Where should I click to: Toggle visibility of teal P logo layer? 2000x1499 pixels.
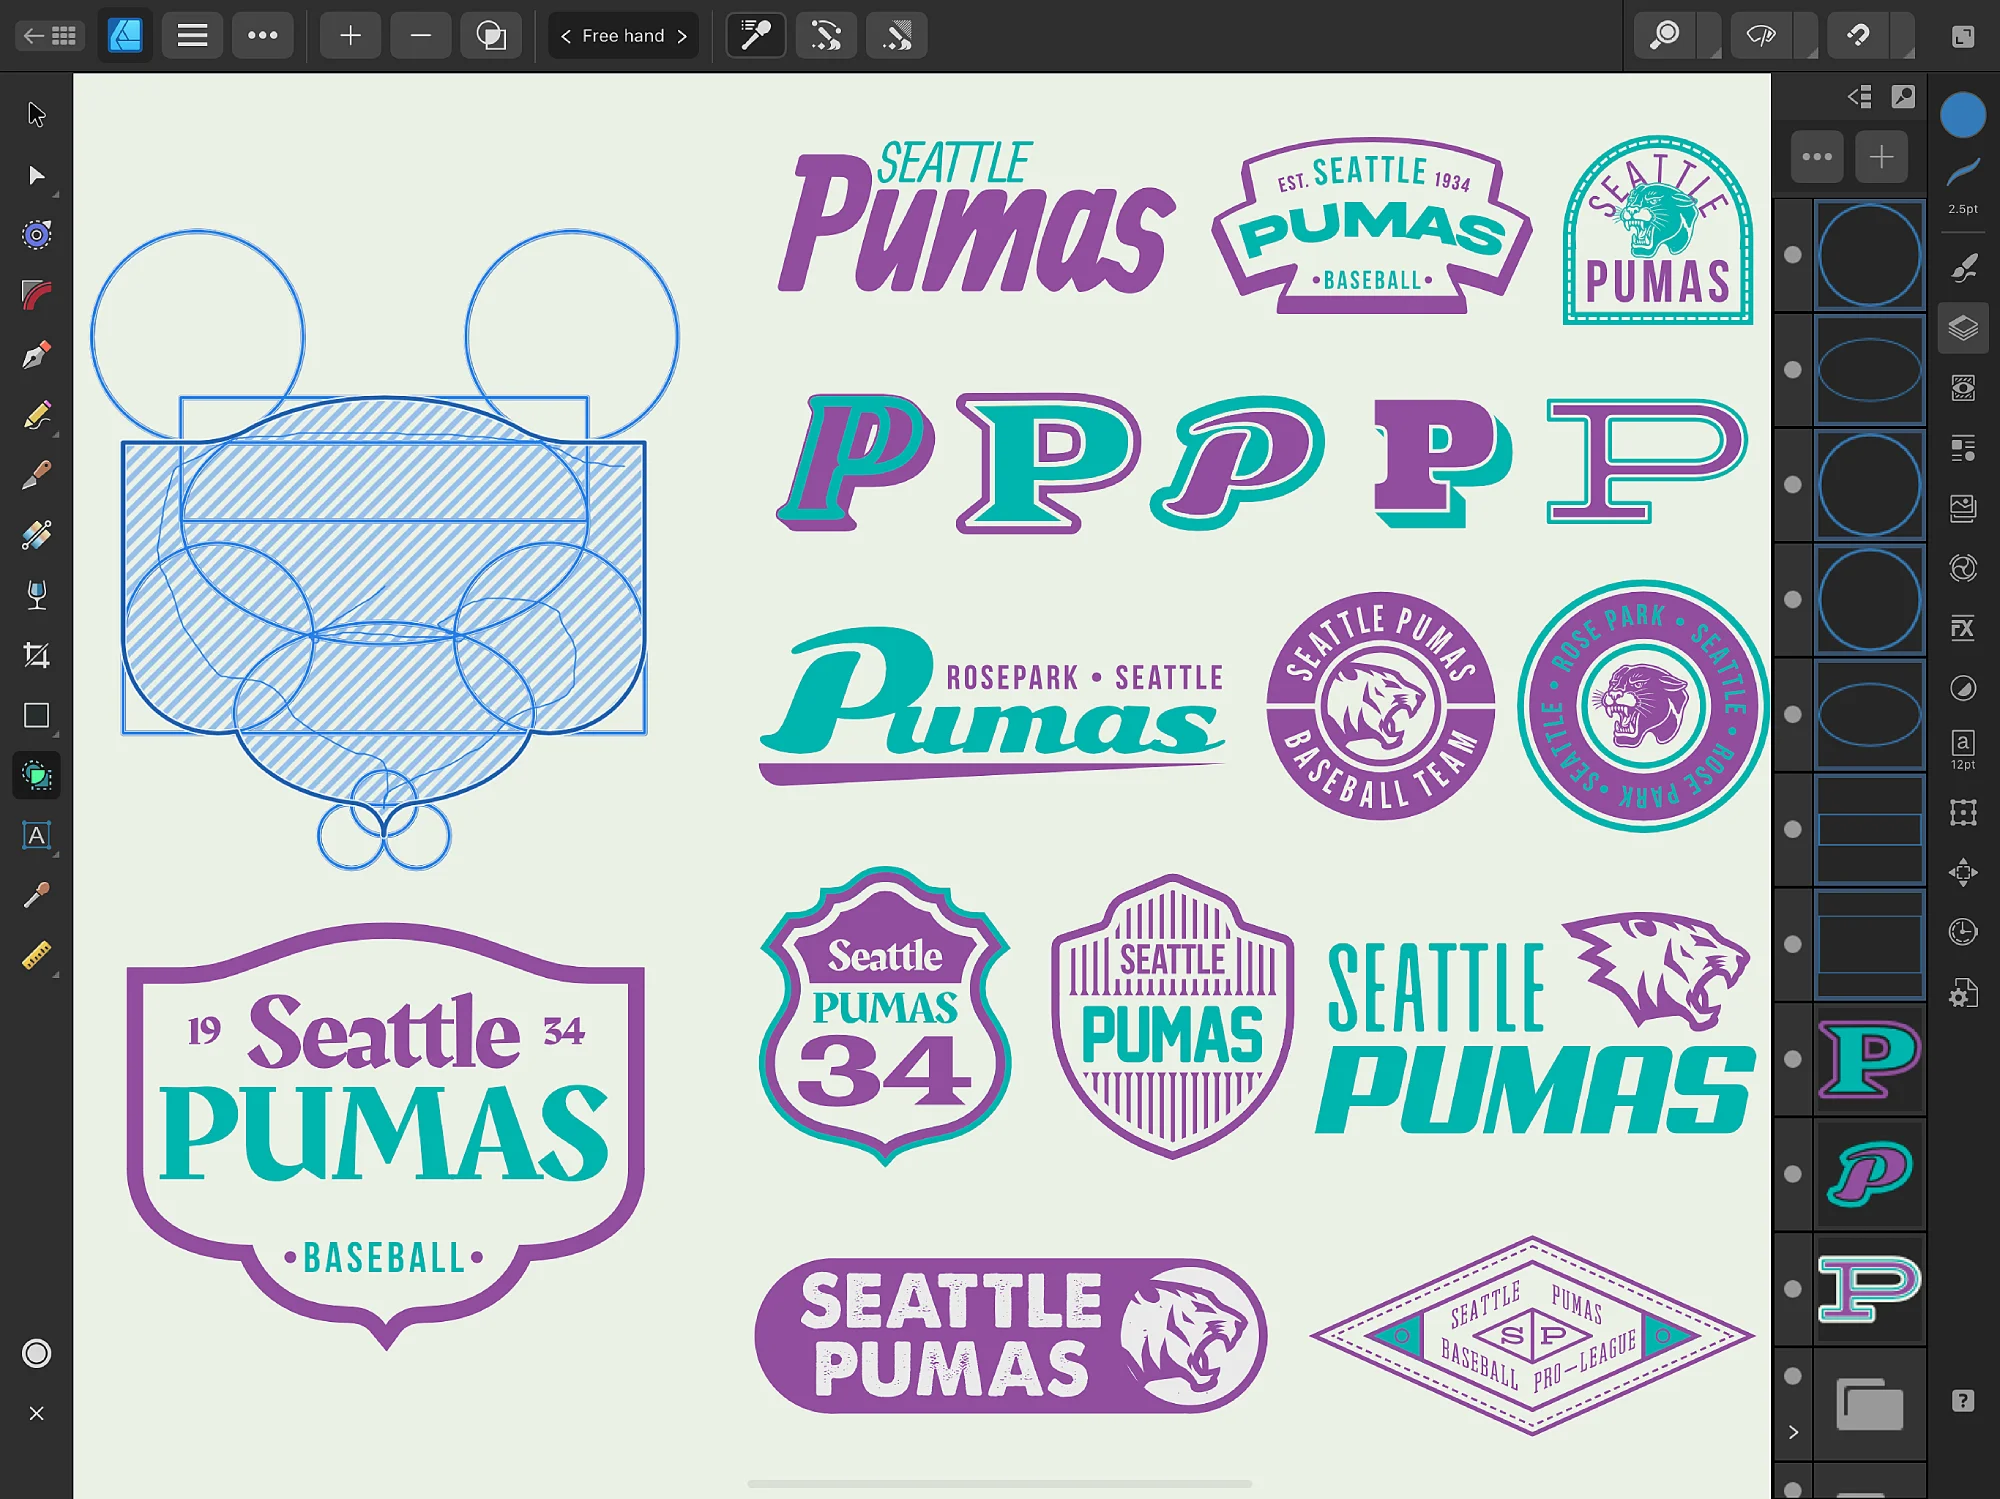click(1792, 1058)
